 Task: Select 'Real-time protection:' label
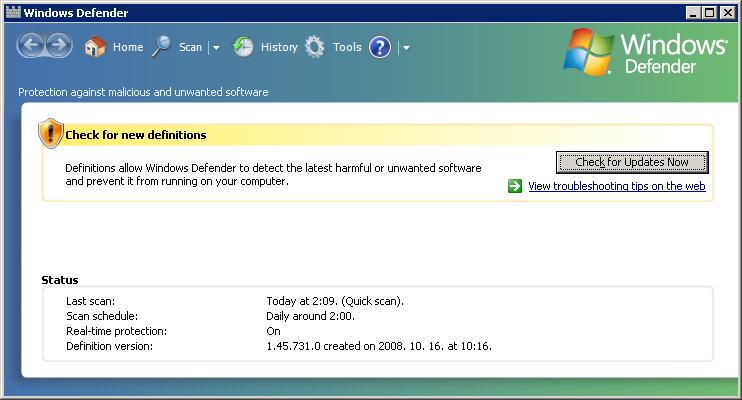tap(116, 331)
